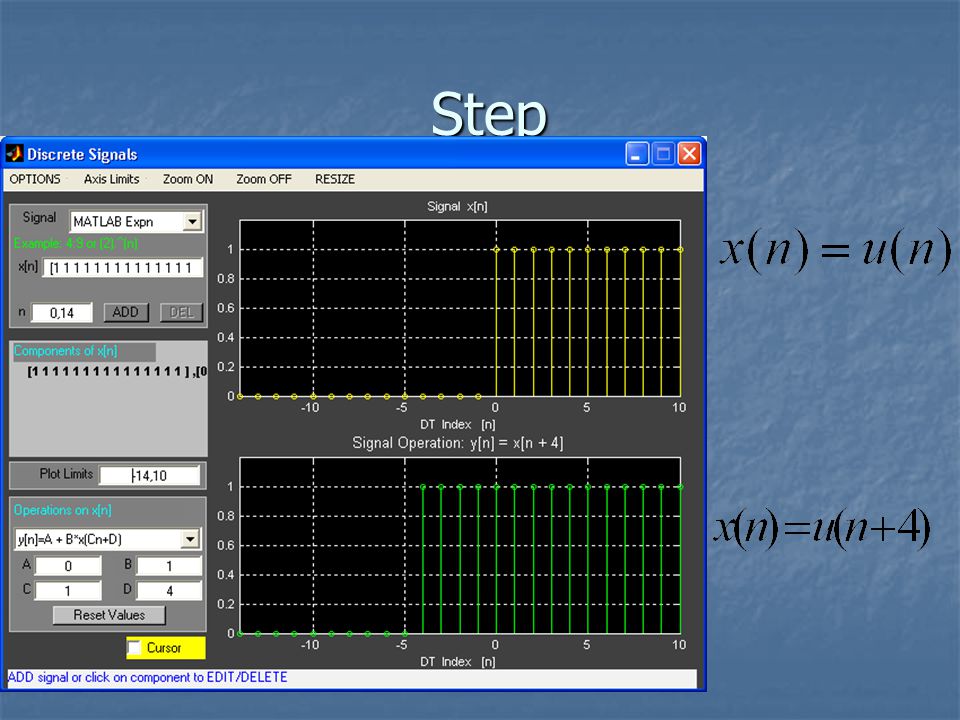Click the Components of x[n] heading

pos(66,351)
